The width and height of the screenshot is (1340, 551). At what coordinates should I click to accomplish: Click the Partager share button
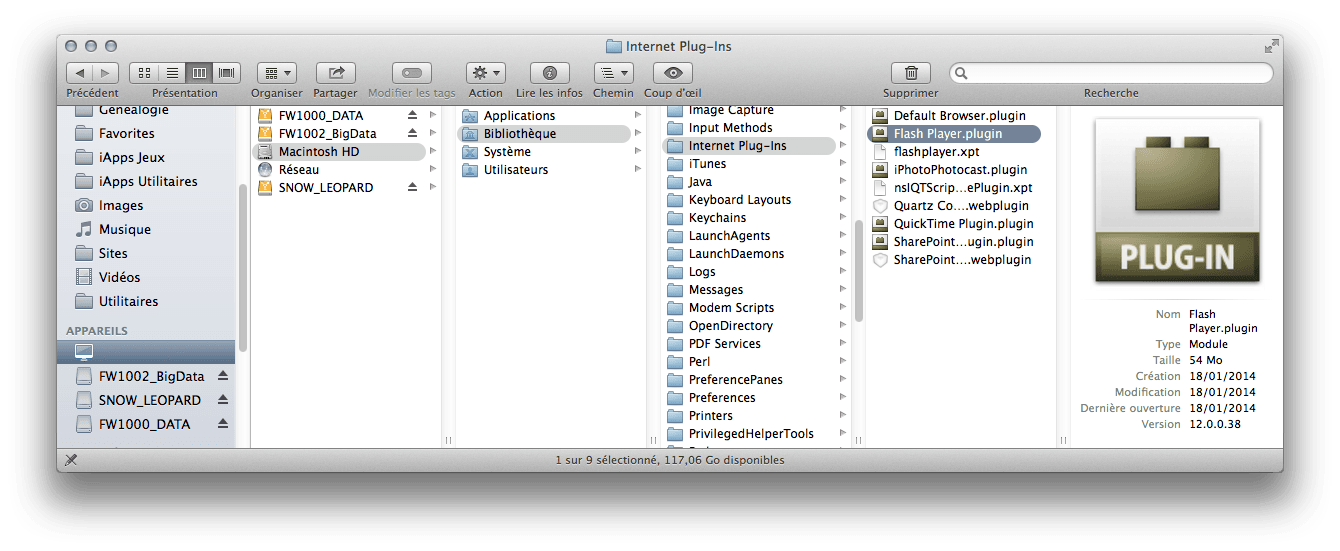pyautogui.click(x=336, y=73)
